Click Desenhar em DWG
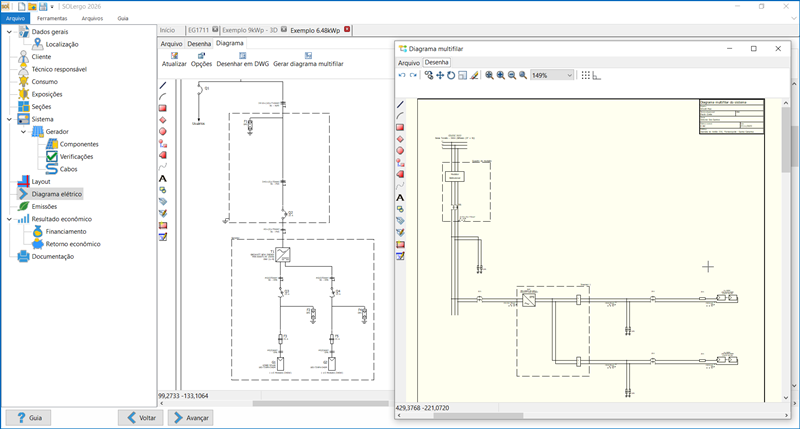800x429 pixels. [241, 55]
